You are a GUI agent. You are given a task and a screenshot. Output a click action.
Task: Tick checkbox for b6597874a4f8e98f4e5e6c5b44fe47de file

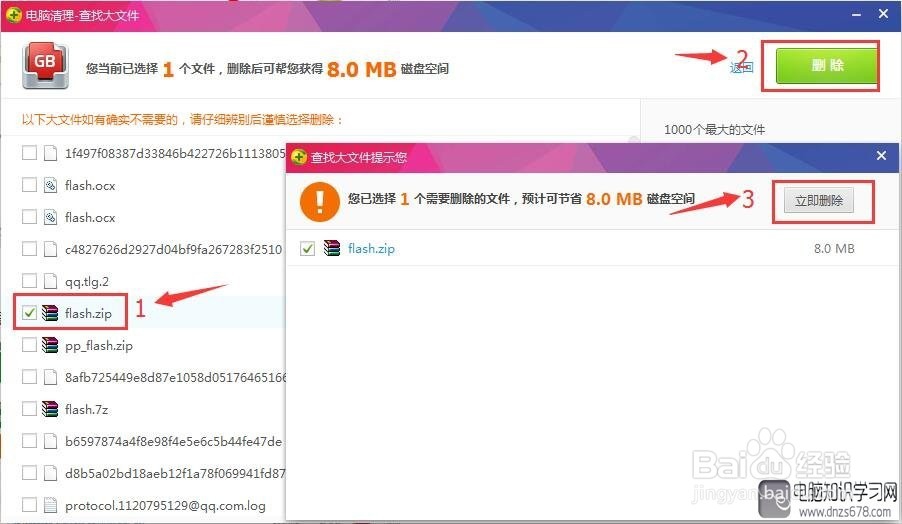(x=29, y=441)
